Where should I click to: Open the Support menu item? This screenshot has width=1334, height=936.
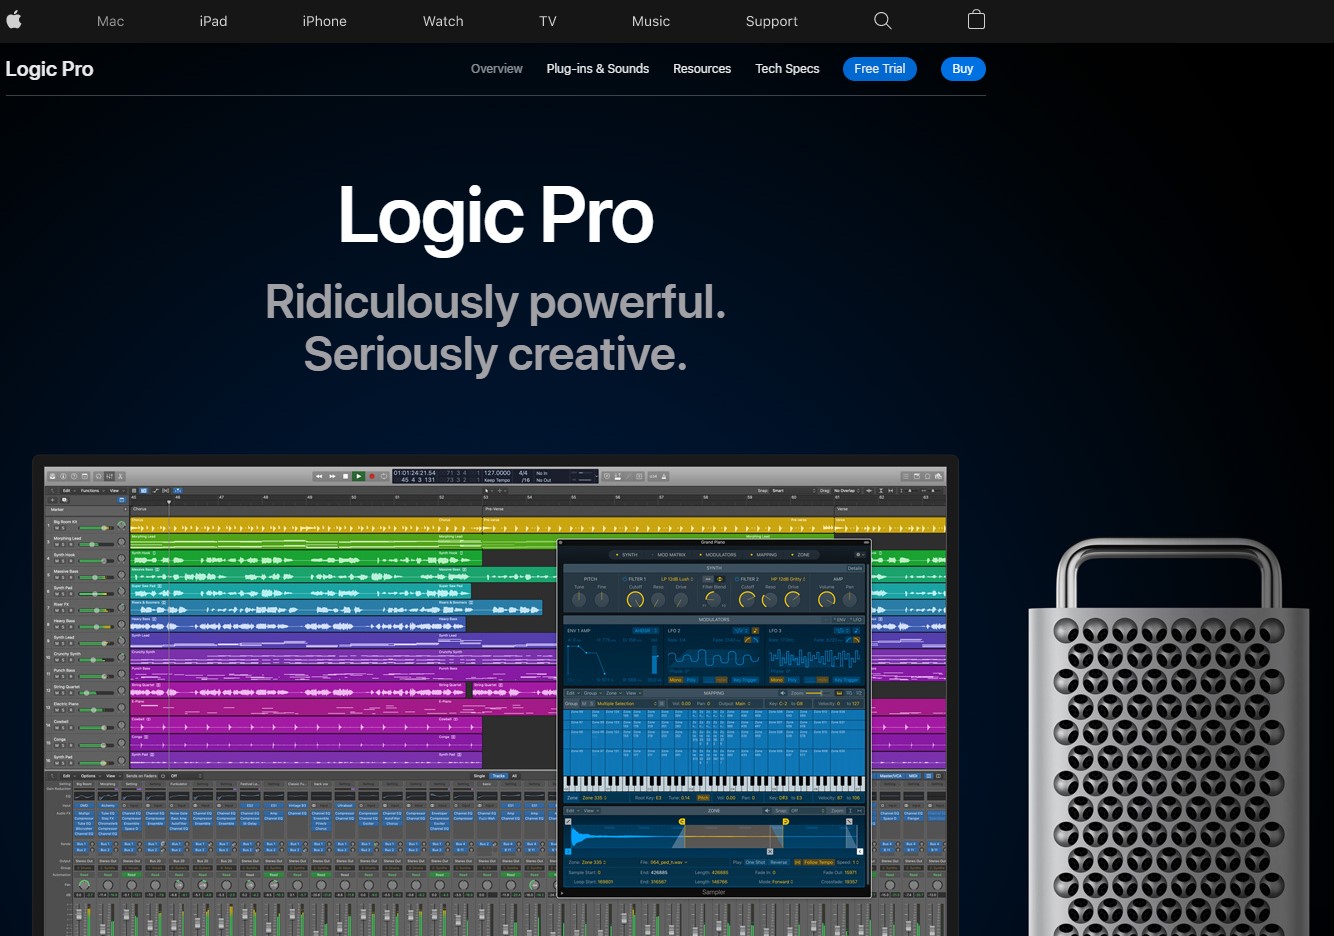pos(772,21)
